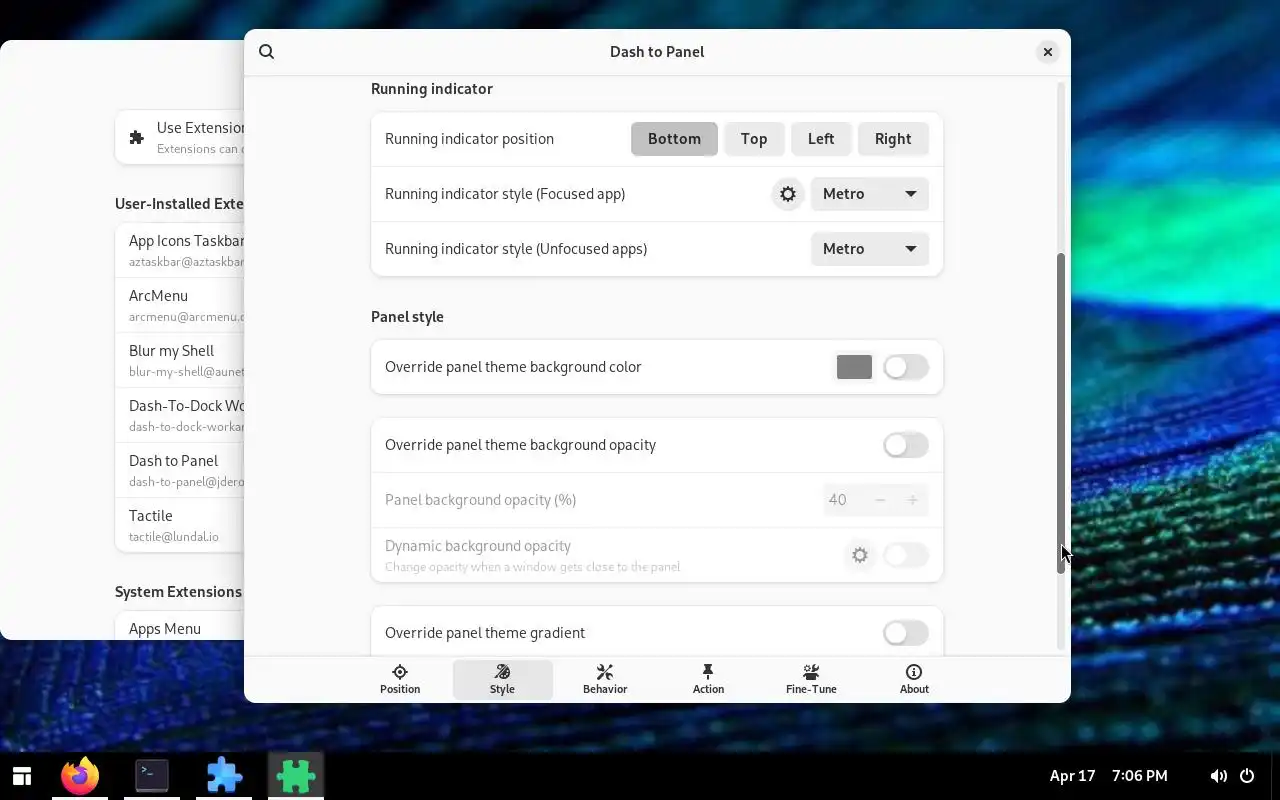Open the volume control in system tray
The image size is (1280, 800).
click(1218, 776)
